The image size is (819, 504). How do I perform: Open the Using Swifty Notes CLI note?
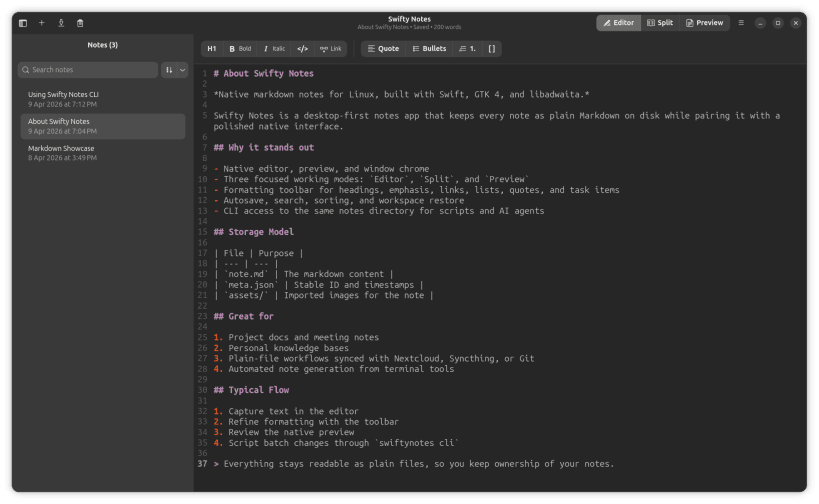(103, 99)
